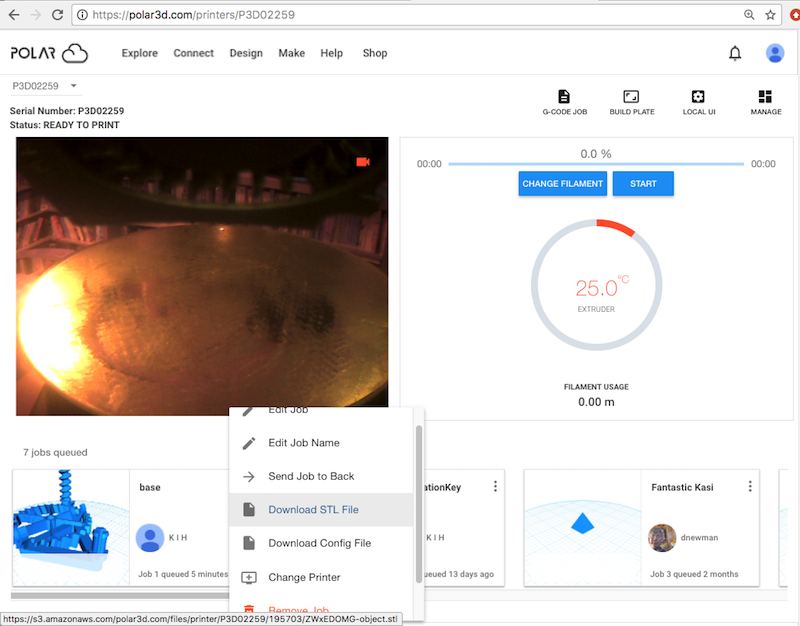
Task: Click the file icon beside Download Config File
Action: click(x=249, y=543)
